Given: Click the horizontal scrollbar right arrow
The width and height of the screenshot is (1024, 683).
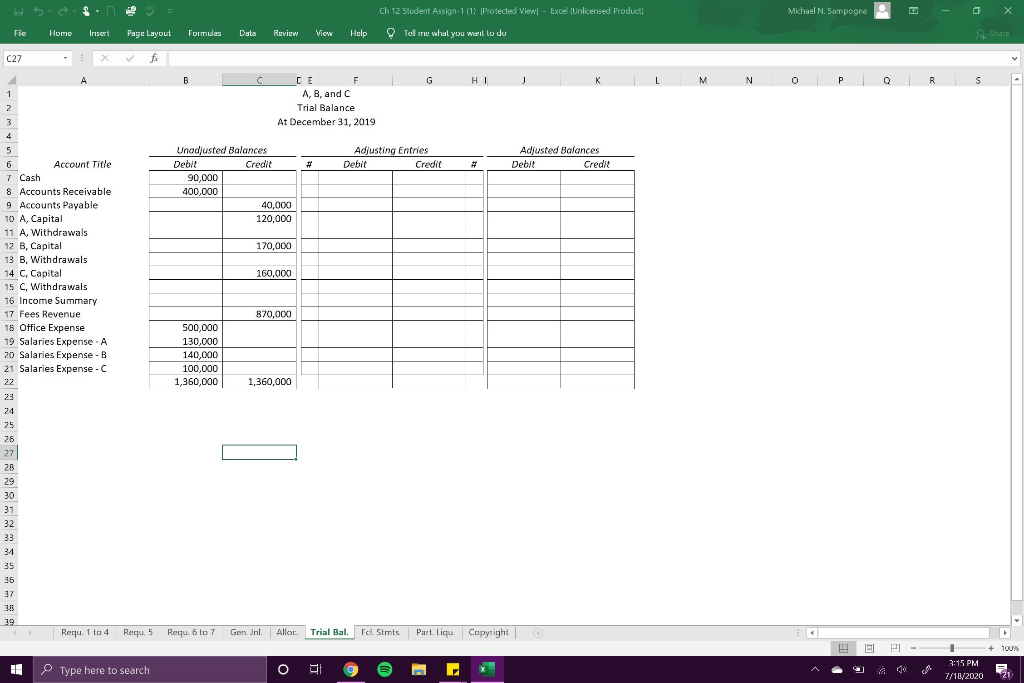Looking at the screenshot, I should 1005,633.
